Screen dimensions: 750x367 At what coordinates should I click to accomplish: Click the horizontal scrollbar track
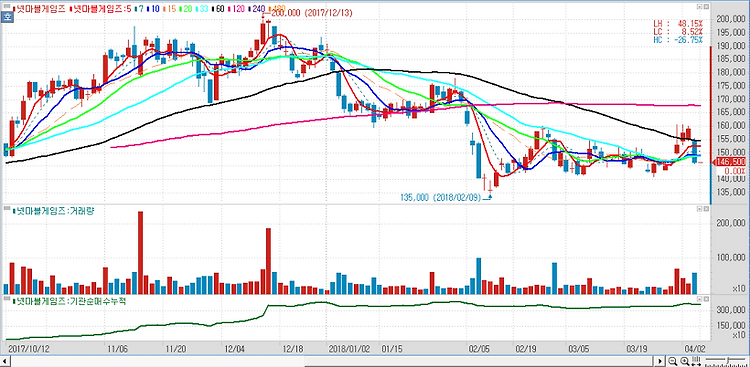330,361
